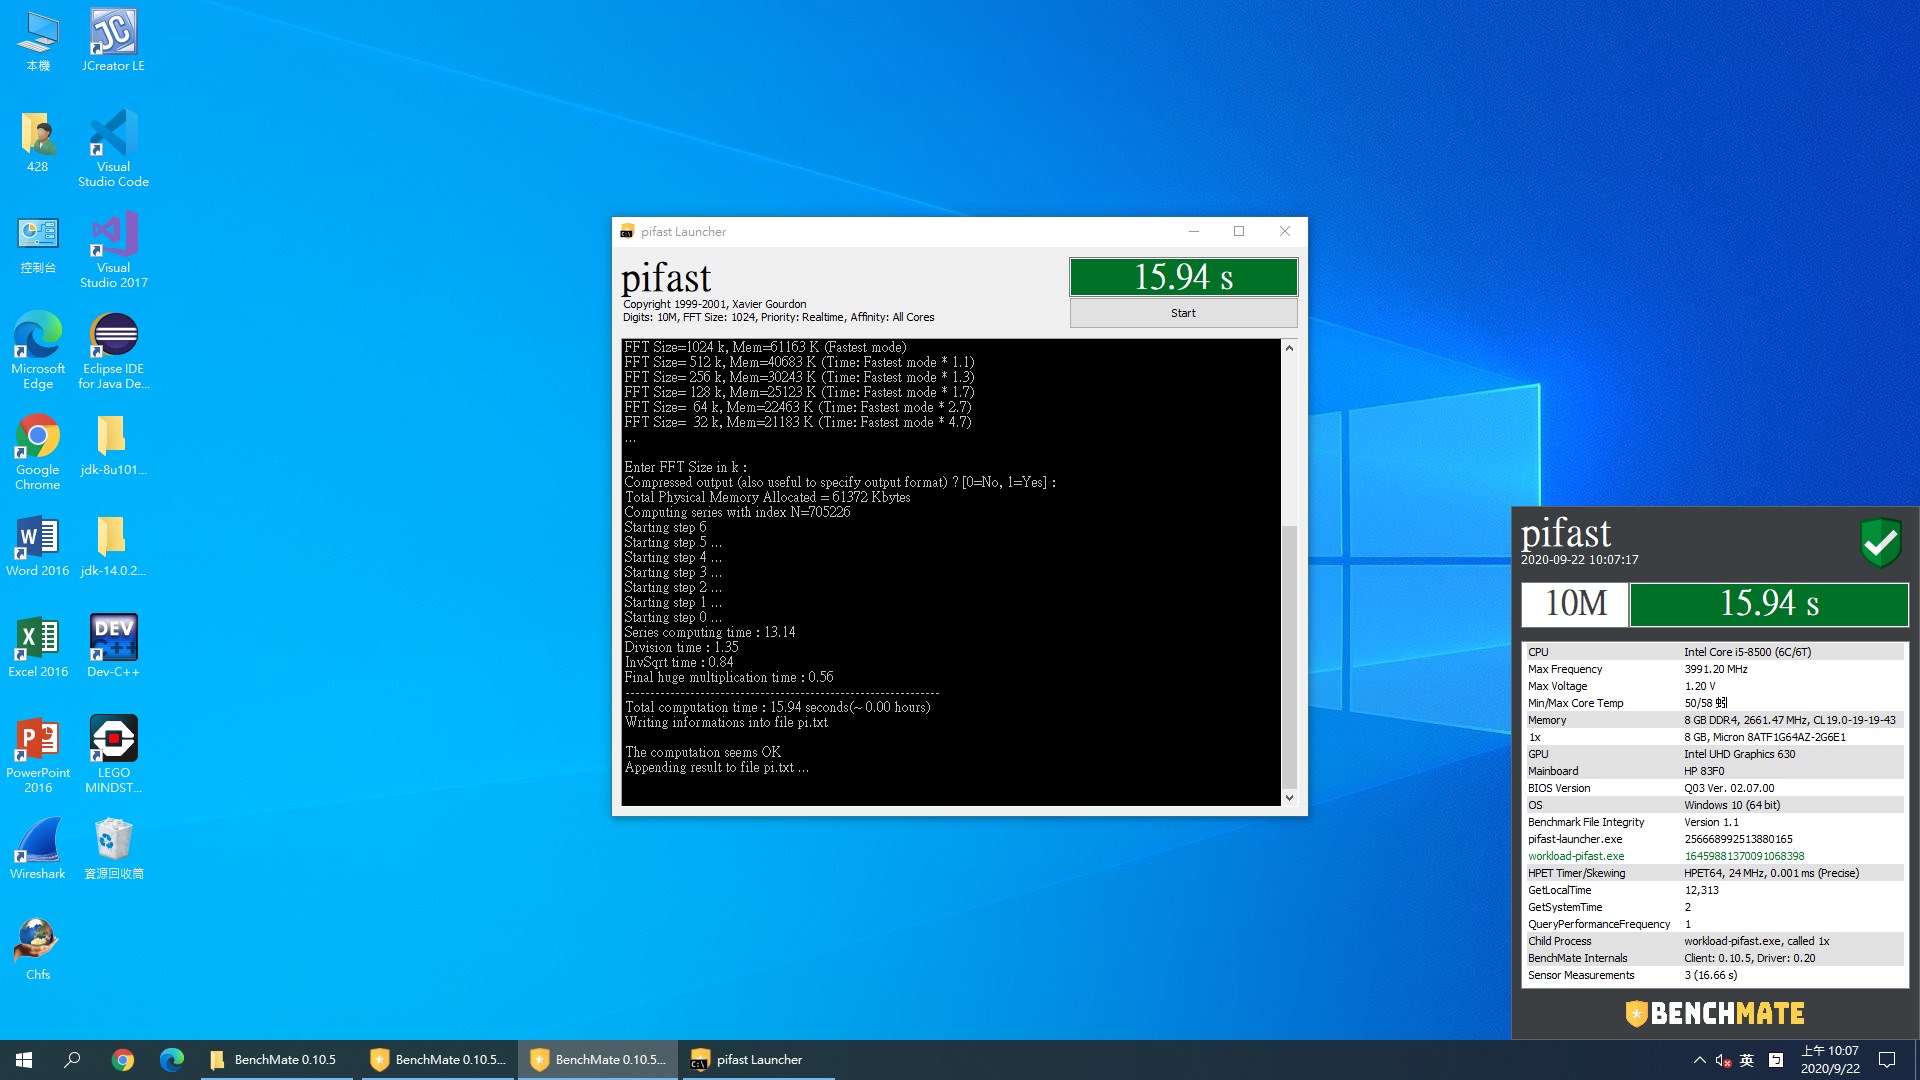Open the BenchMate 0.10.5 folder taskbar item
The height and width of the screenshot is (1080, 1920).
pyautogui.click(x=275, y=1060)
